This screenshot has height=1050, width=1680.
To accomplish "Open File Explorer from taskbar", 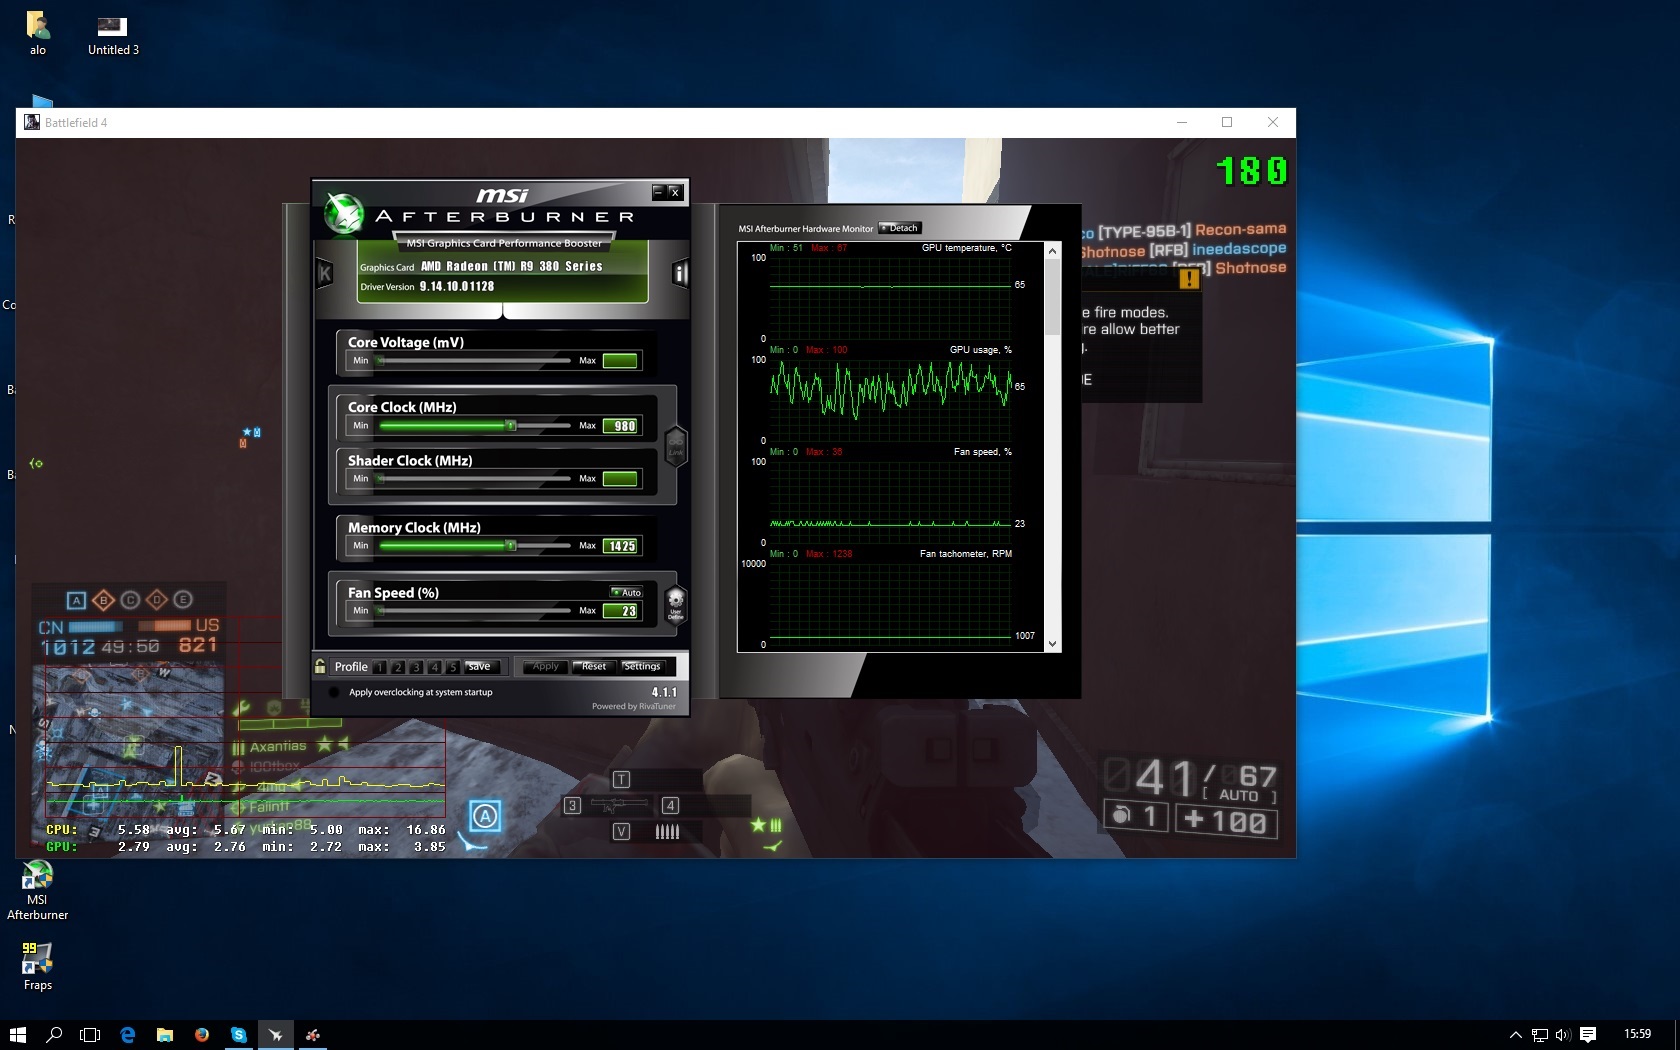I will point(164,1035).
